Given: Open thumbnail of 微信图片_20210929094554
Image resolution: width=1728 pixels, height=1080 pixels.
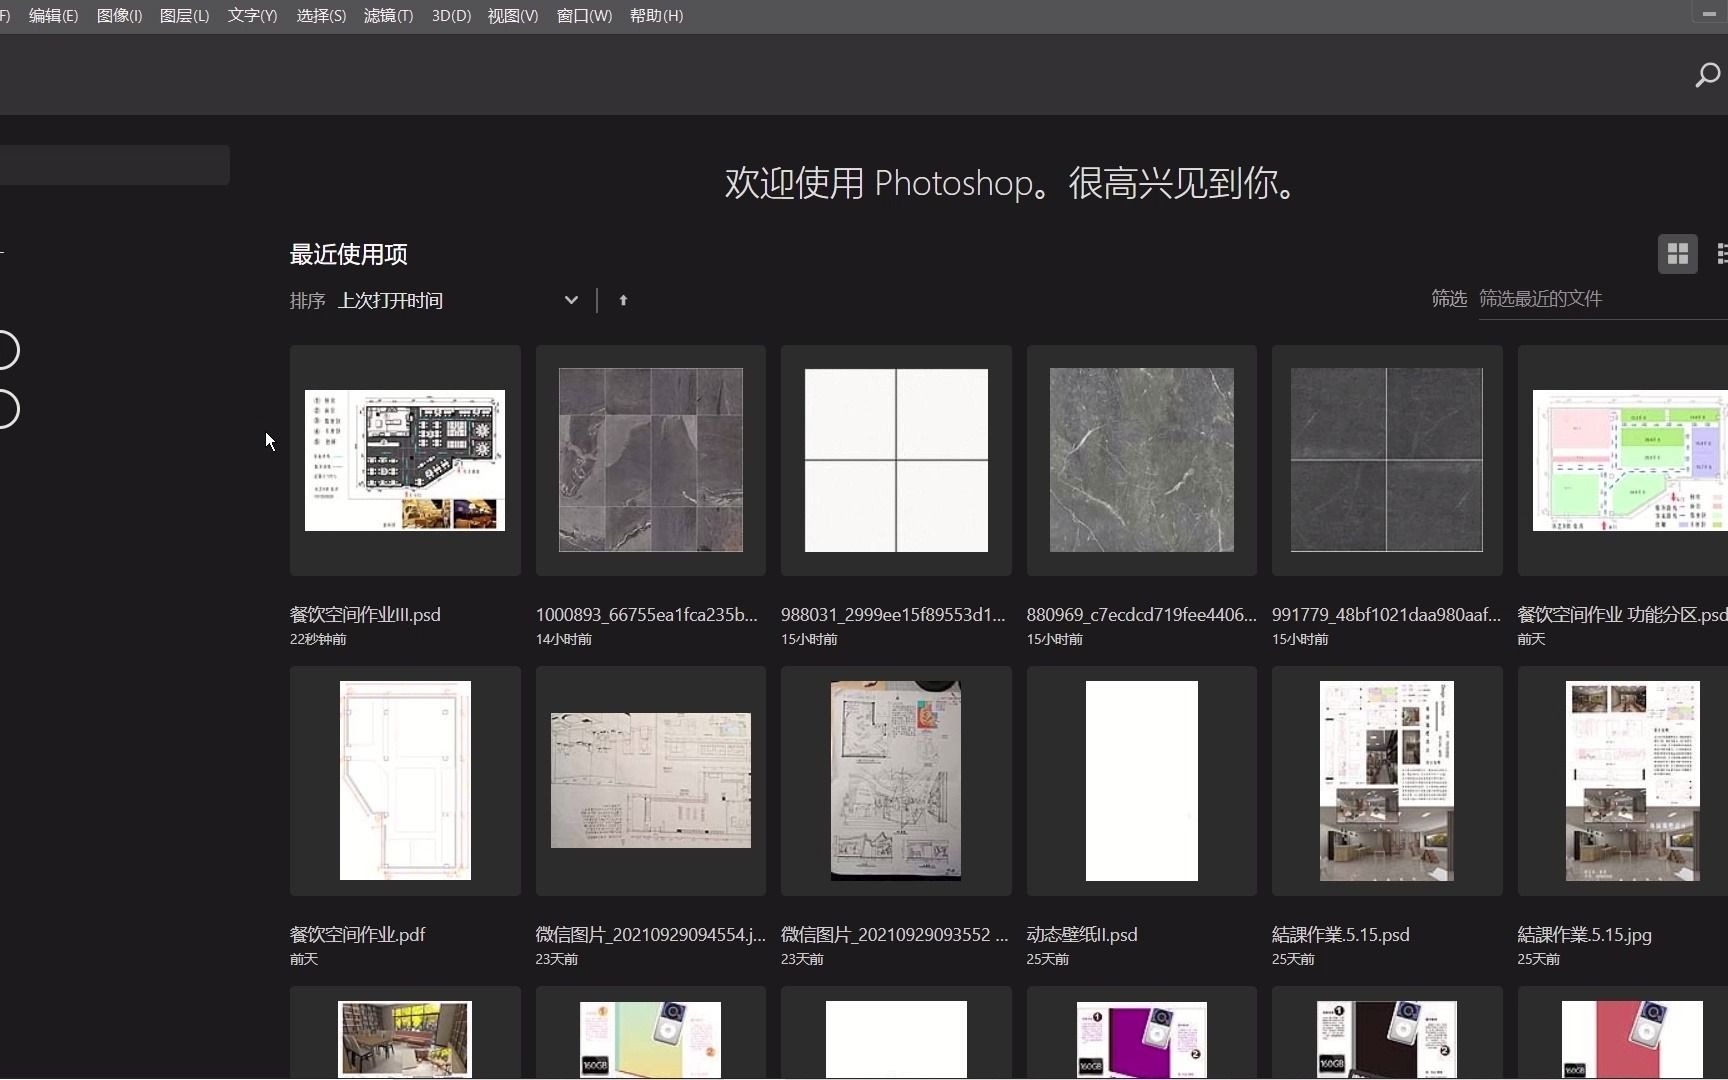Looking at the screenshot, I should pos(651,781).
